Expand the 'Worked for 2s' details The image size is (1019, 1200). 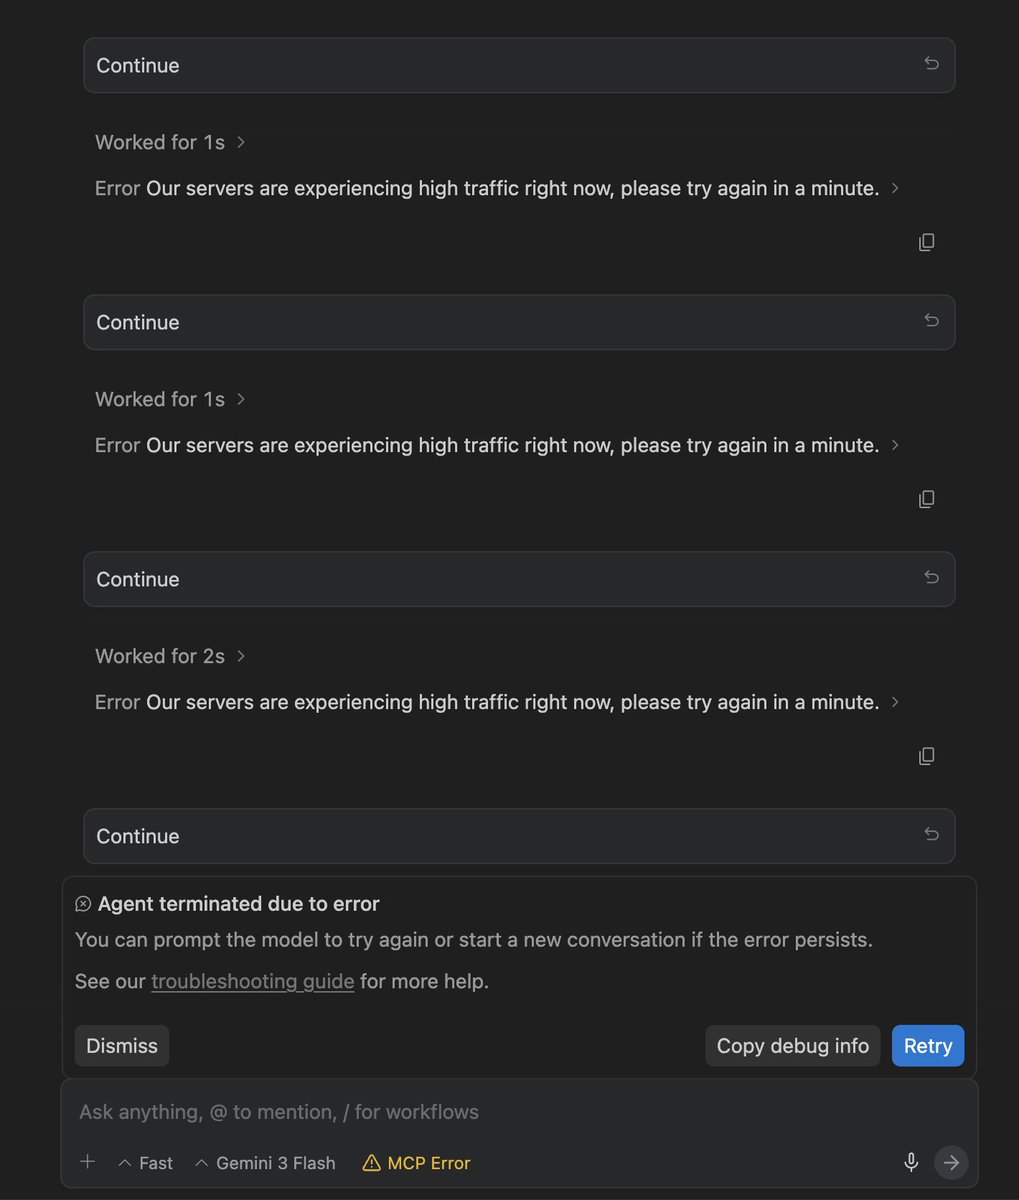coord(170,656)
